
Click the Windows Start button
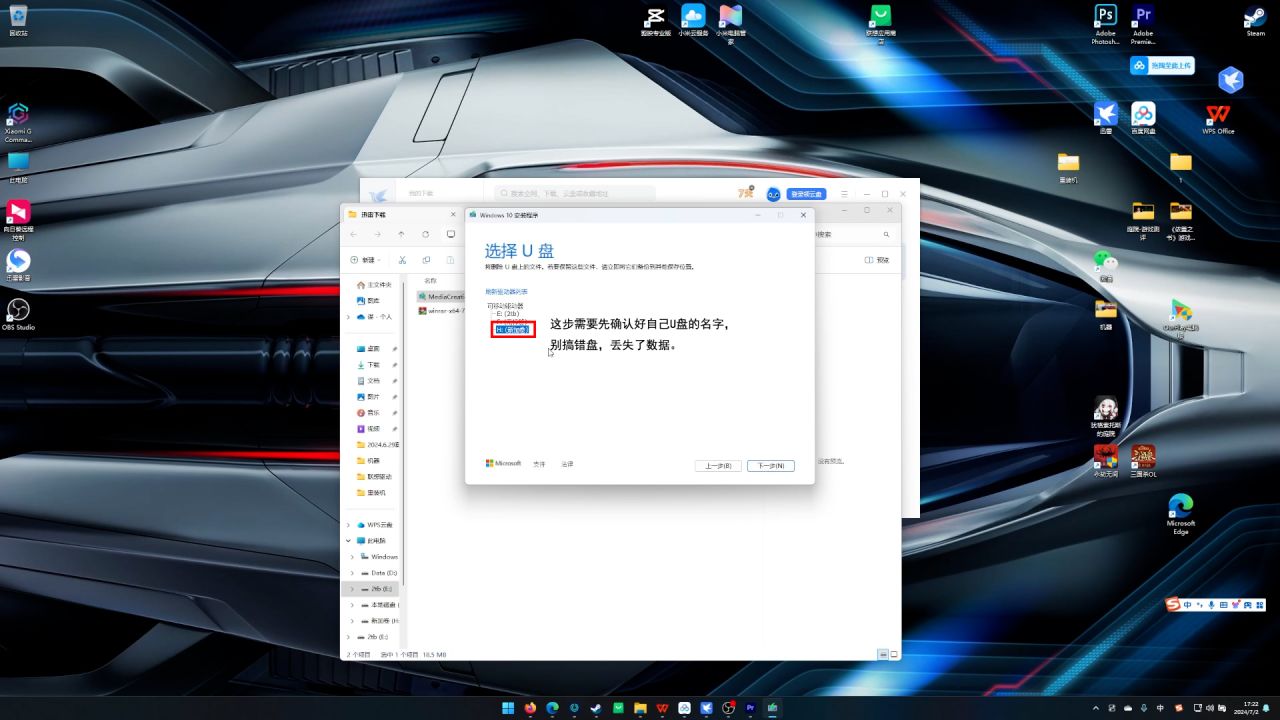[507, 708]
